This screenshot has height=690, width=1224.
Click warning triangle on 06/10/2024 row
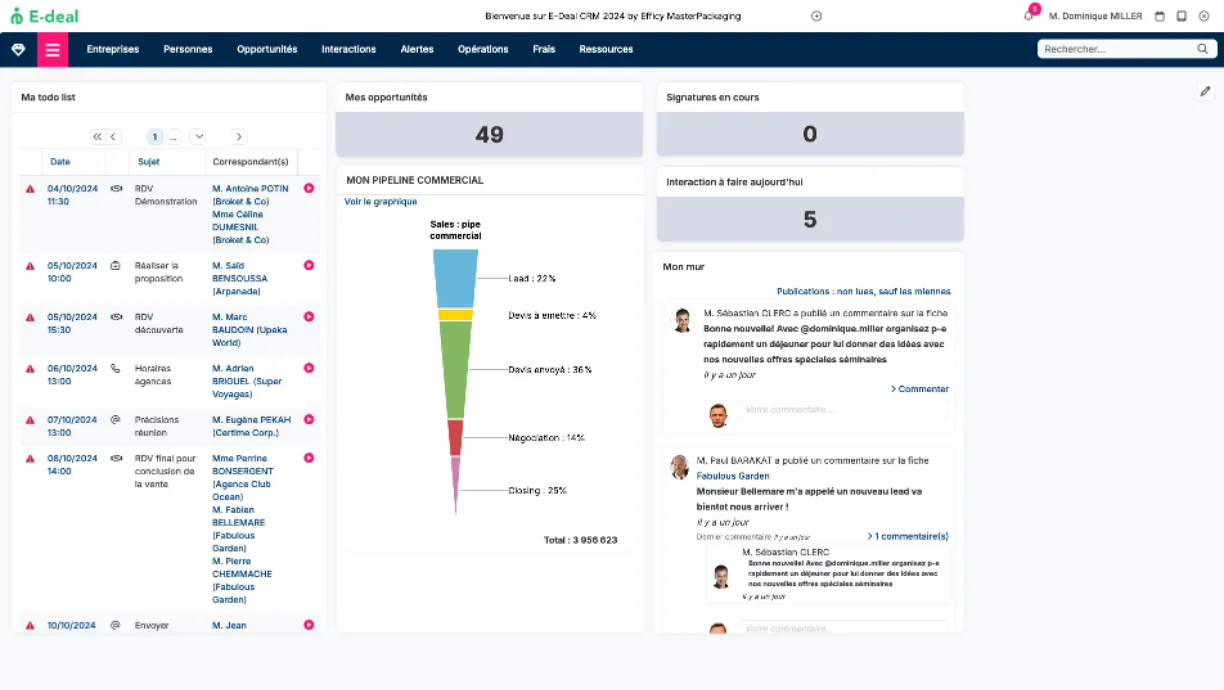(30, 369)
